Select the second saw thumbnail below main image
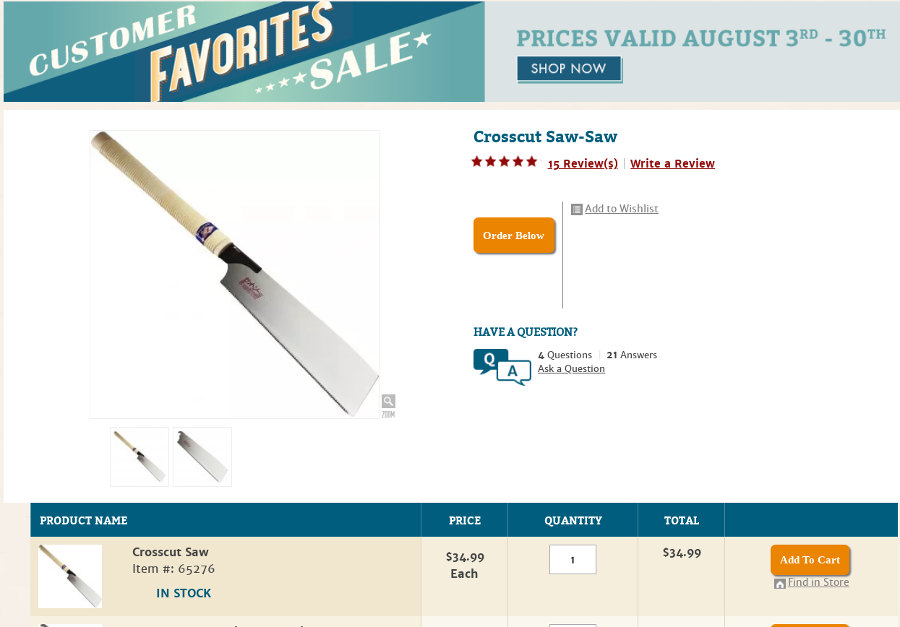Screen dimensions: 900x627 point(202,457)
